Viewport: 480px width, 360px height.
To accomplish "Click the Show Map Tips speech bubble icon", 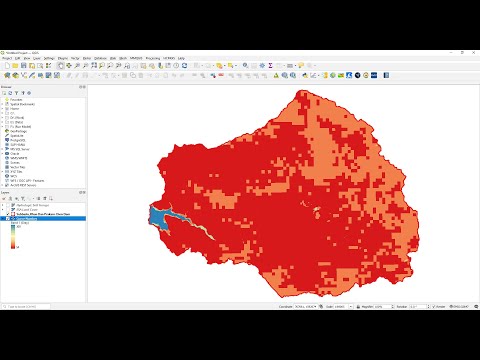I will [x=301, y=66].
